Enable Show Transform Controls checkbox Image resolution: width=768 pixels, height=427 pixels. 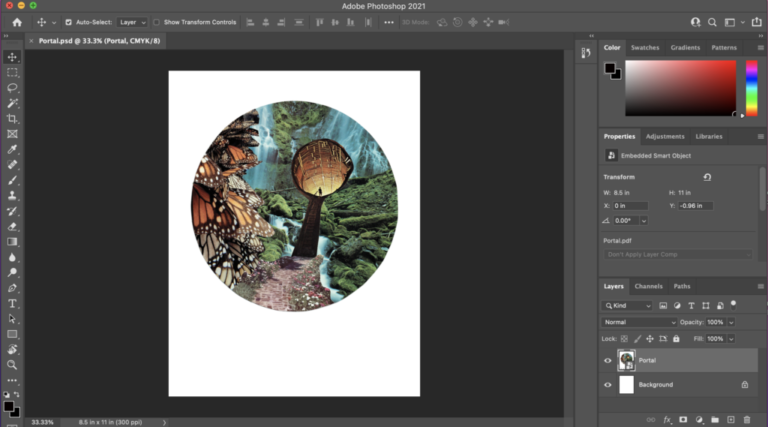click(157, 22)
